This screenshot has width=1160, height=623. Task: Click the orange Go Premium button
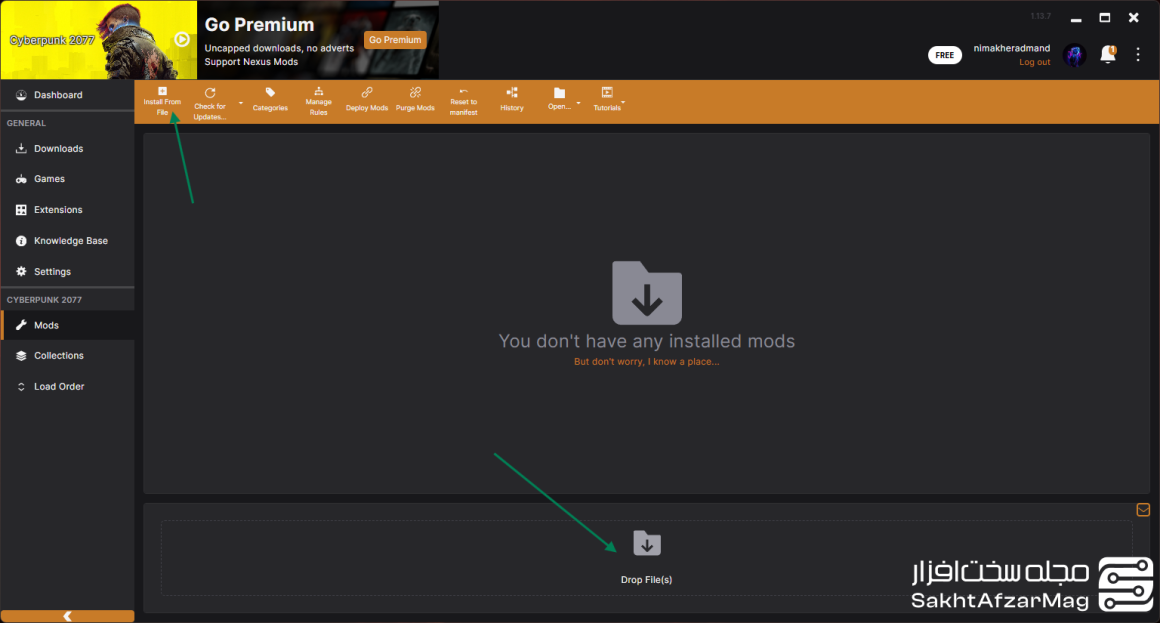click(x=395, y=40)
